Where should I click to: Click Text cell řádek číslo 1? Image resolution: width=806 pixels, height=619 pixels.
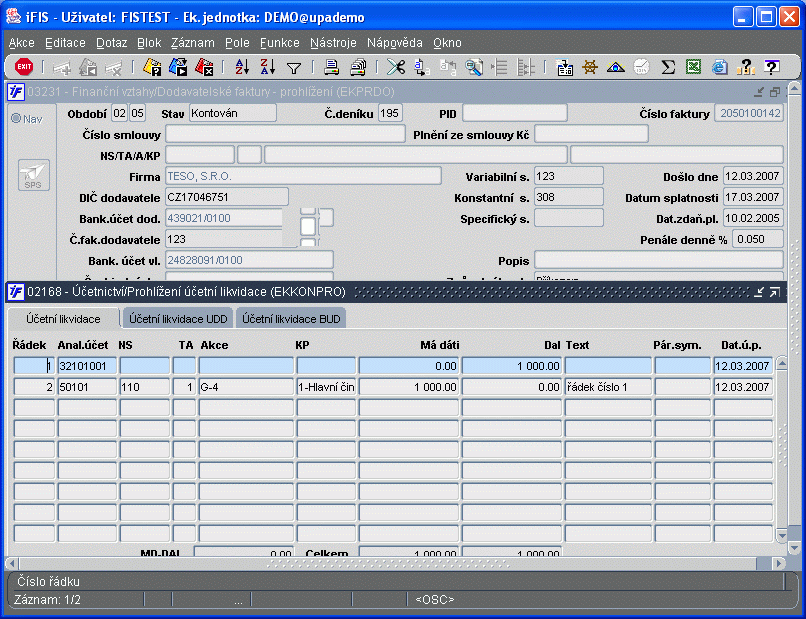pos(608,387)
